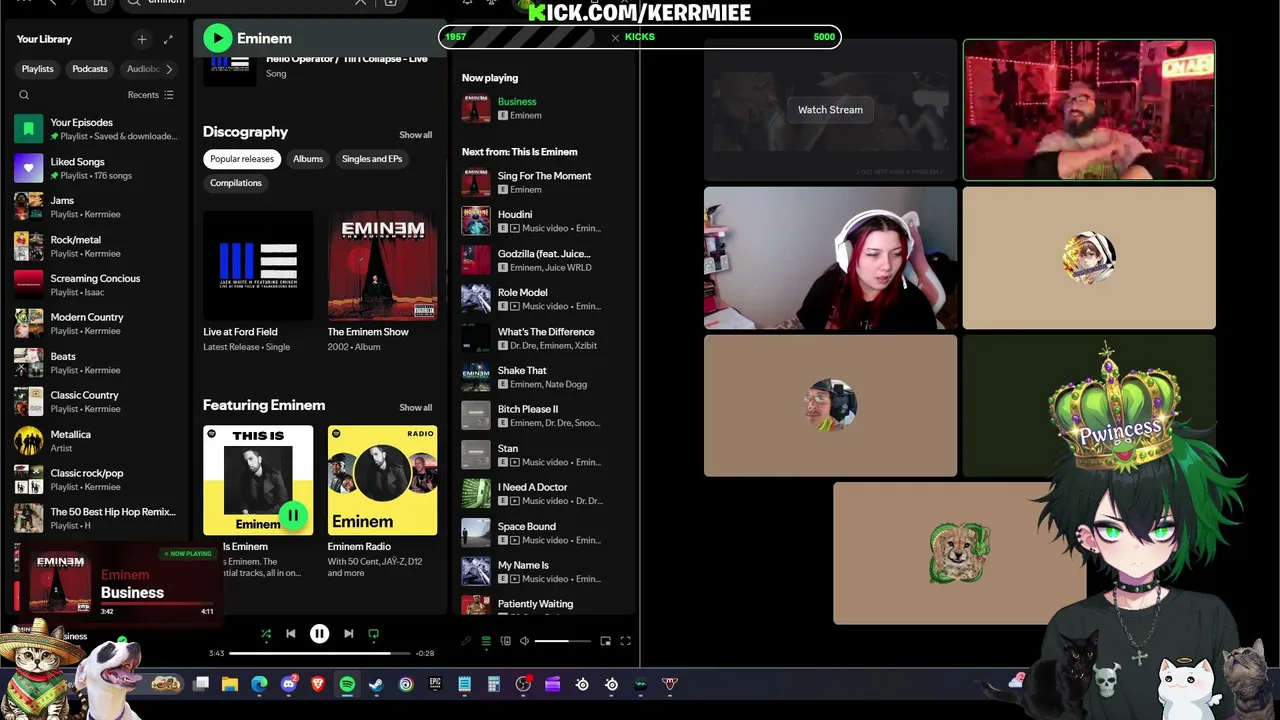This screenshot has height=720, width=1280.
Task: Click the lyrics microphone icon
Action: point(466,641)
